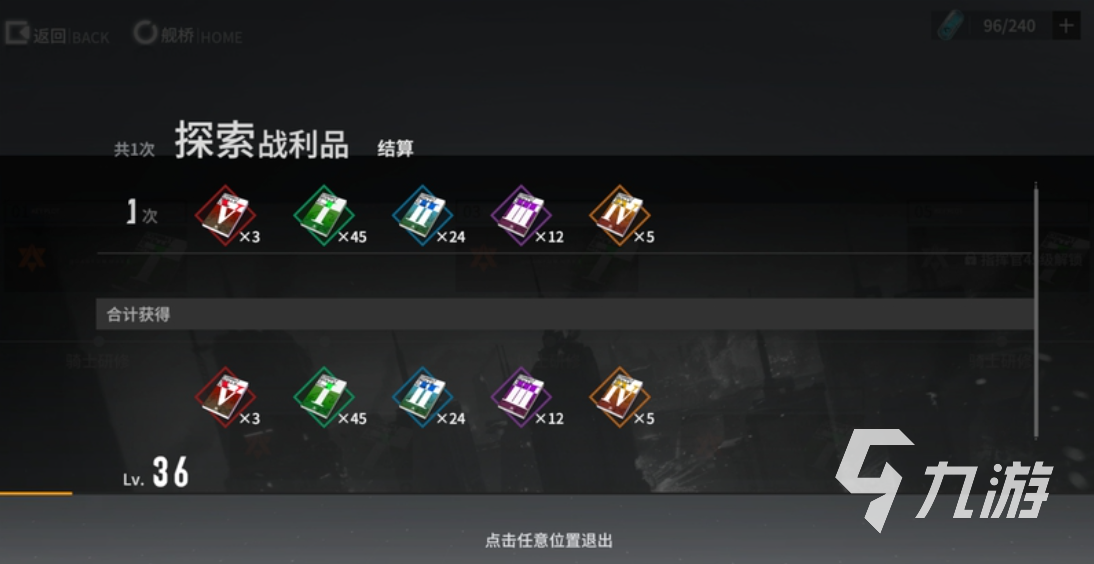The image size is (1094, 564).
Task: Return to 舰桥 HOME bridge
Action: (188, 34)
